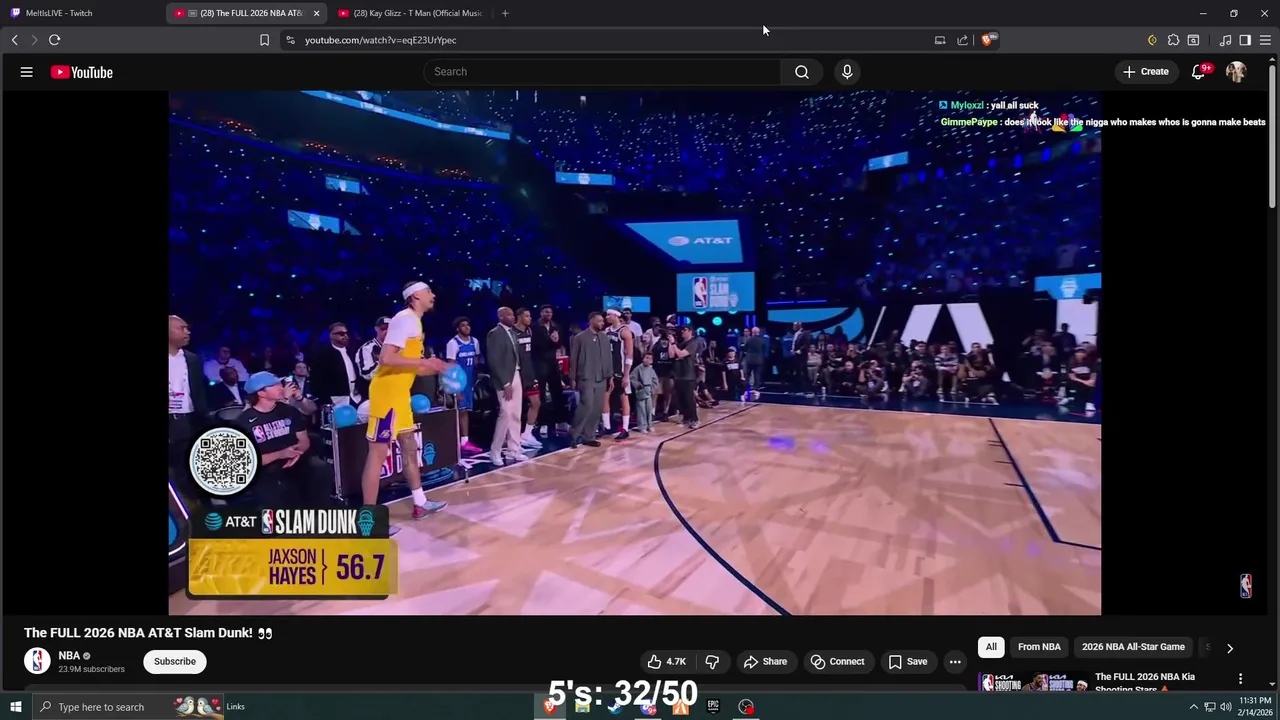Dislike the video with thumbs down
Viewport: 1280px width, 720px height.
click(x=712, y=662)
